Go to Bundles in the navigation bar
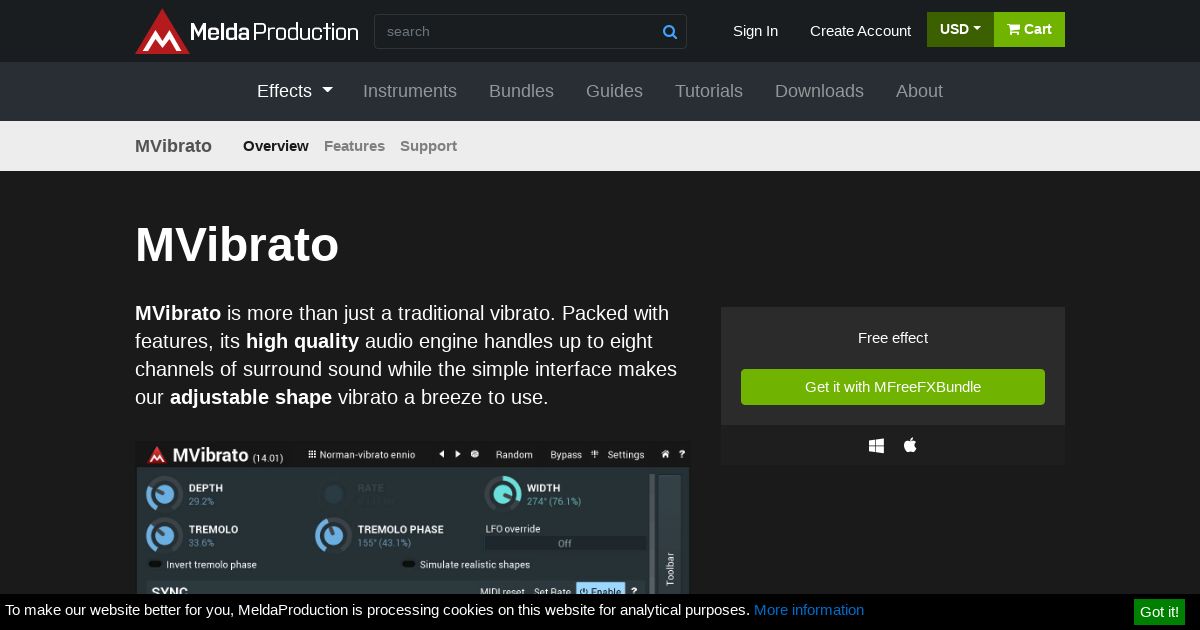Viewport: 1200px width, 630px height. coord(521,91)
